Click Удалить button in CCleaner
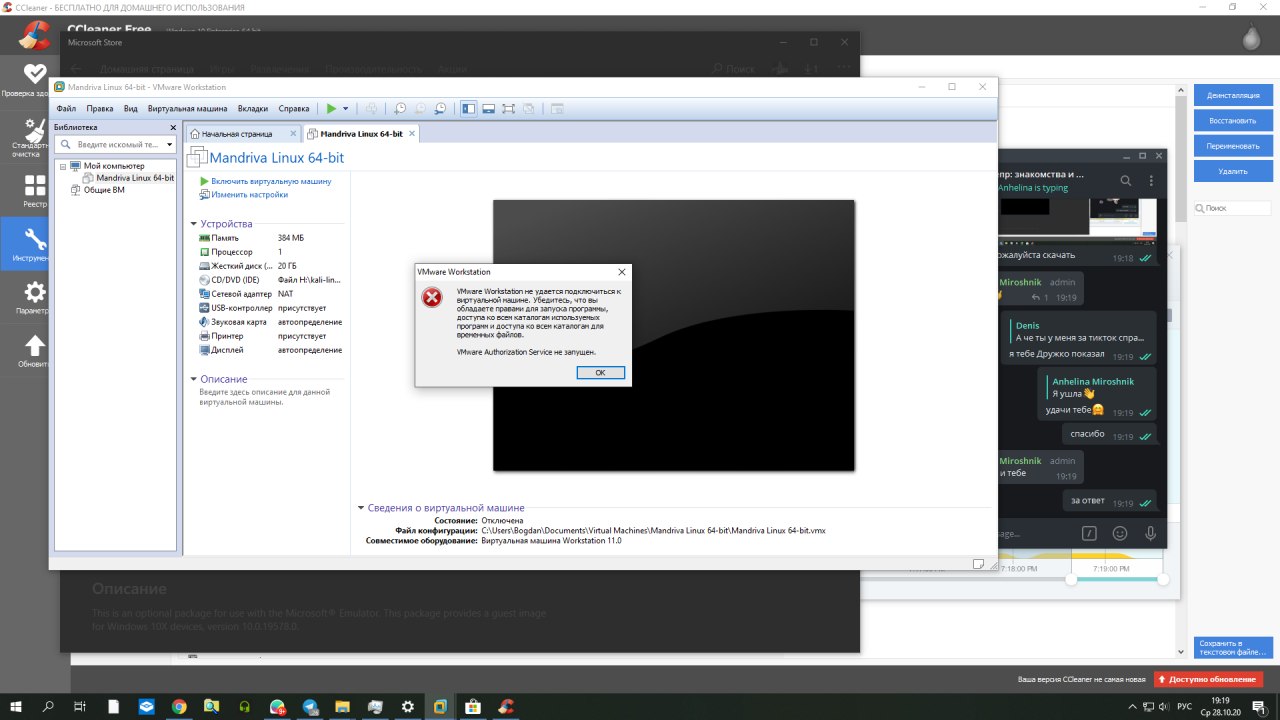Viewport: 1280px width, 720px height. pos(1232,171)
